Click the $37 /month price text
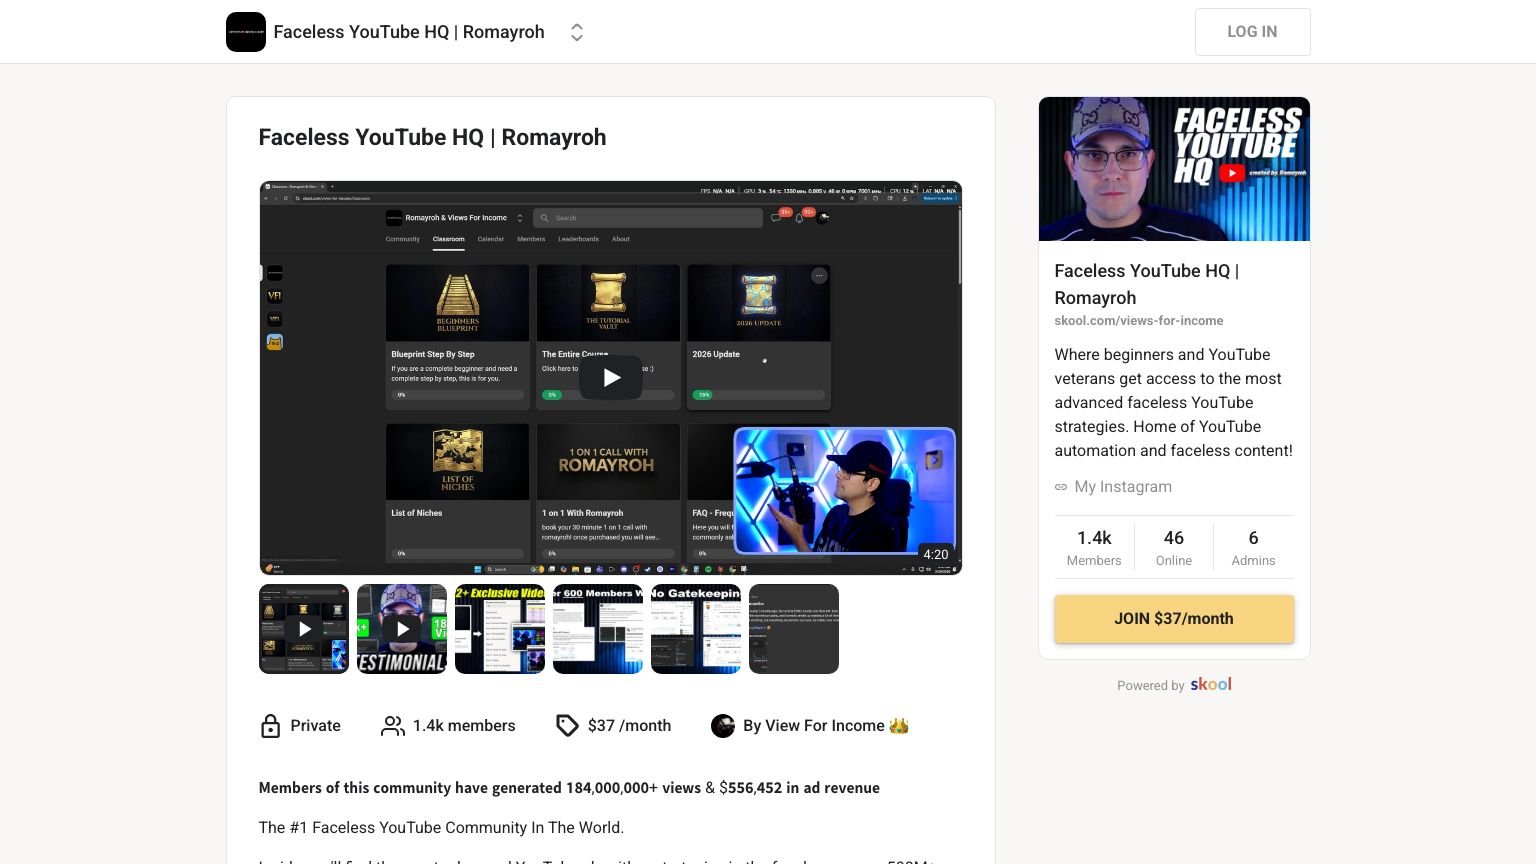 point(629,726)
